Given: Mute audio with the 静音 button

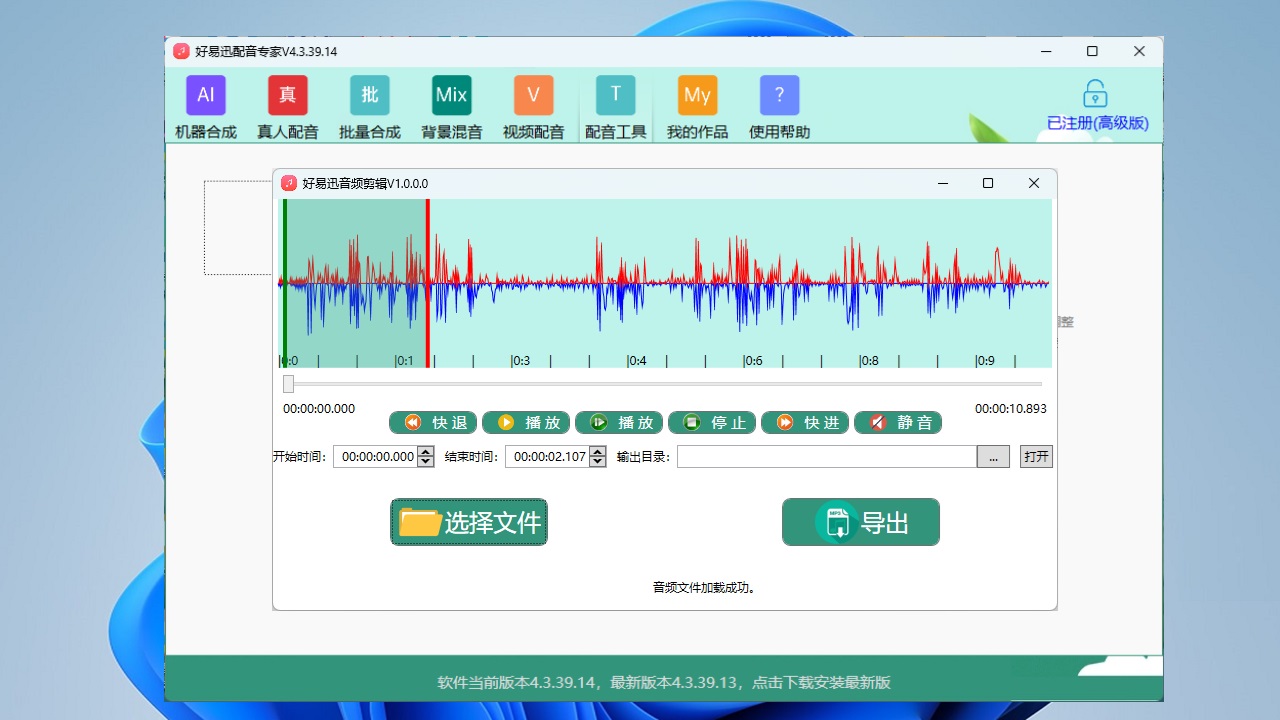Looking at the screenshot, I should point(897,422).
